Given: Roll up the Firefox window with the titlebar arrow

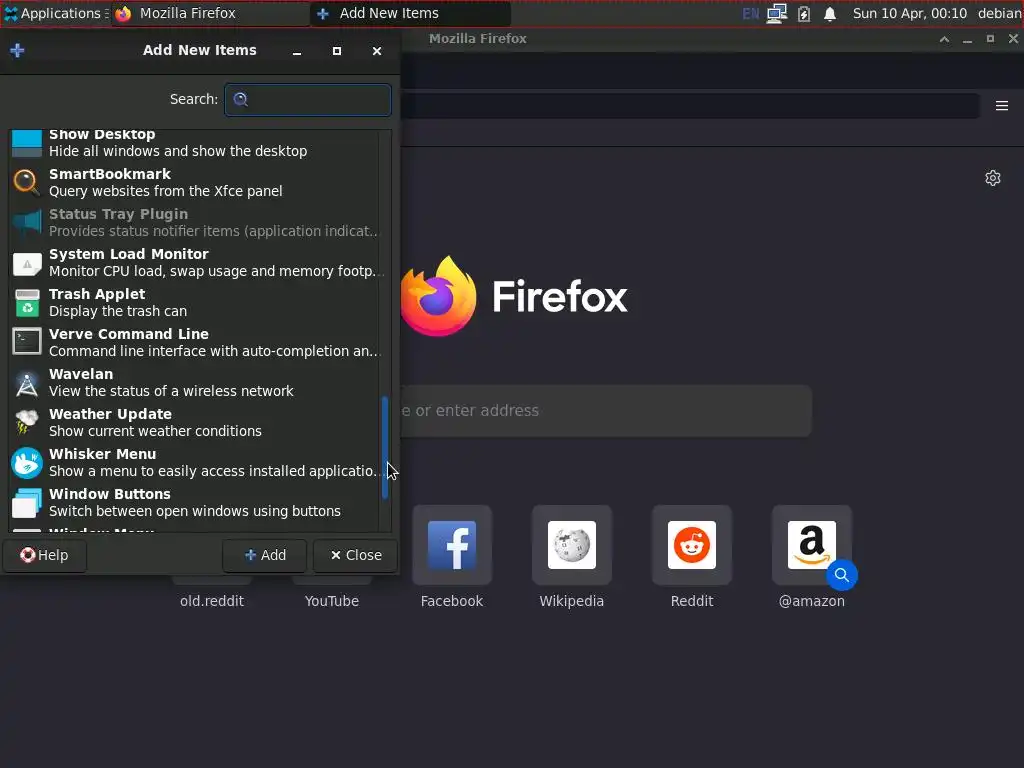Looking at the screenshot, I should [944, 39].
